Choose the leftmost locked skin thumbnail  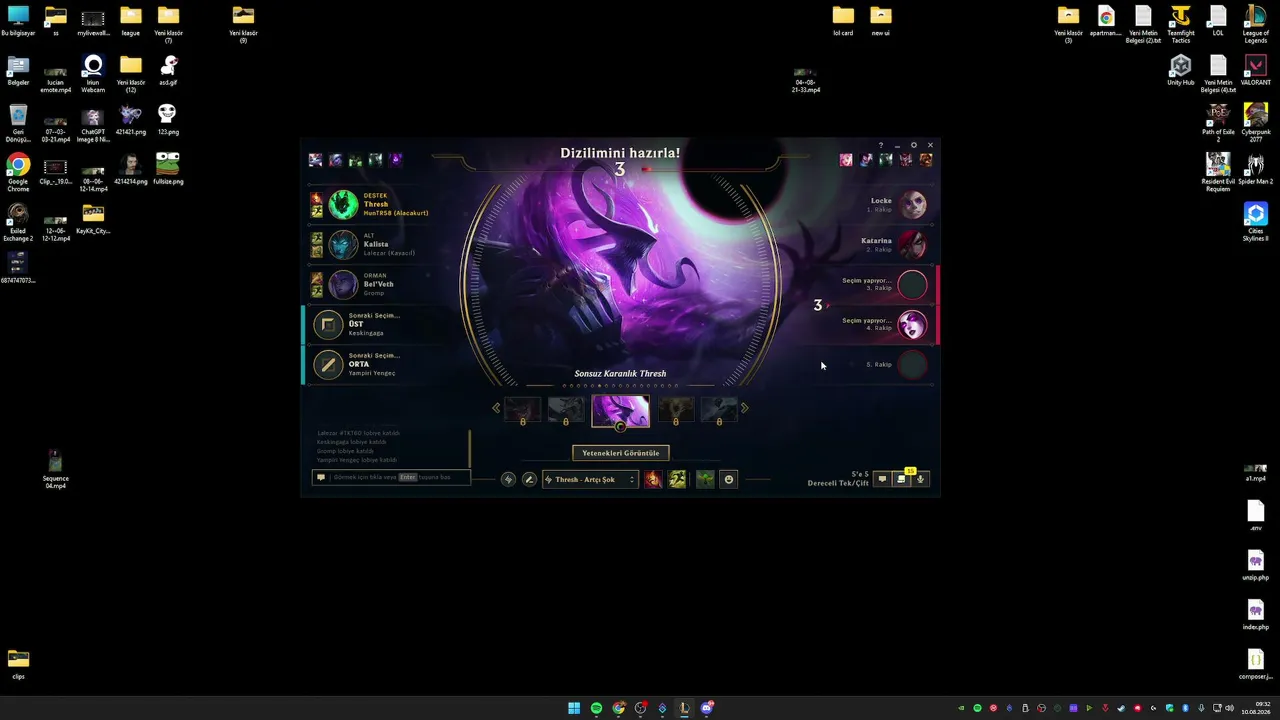(522, 410)
